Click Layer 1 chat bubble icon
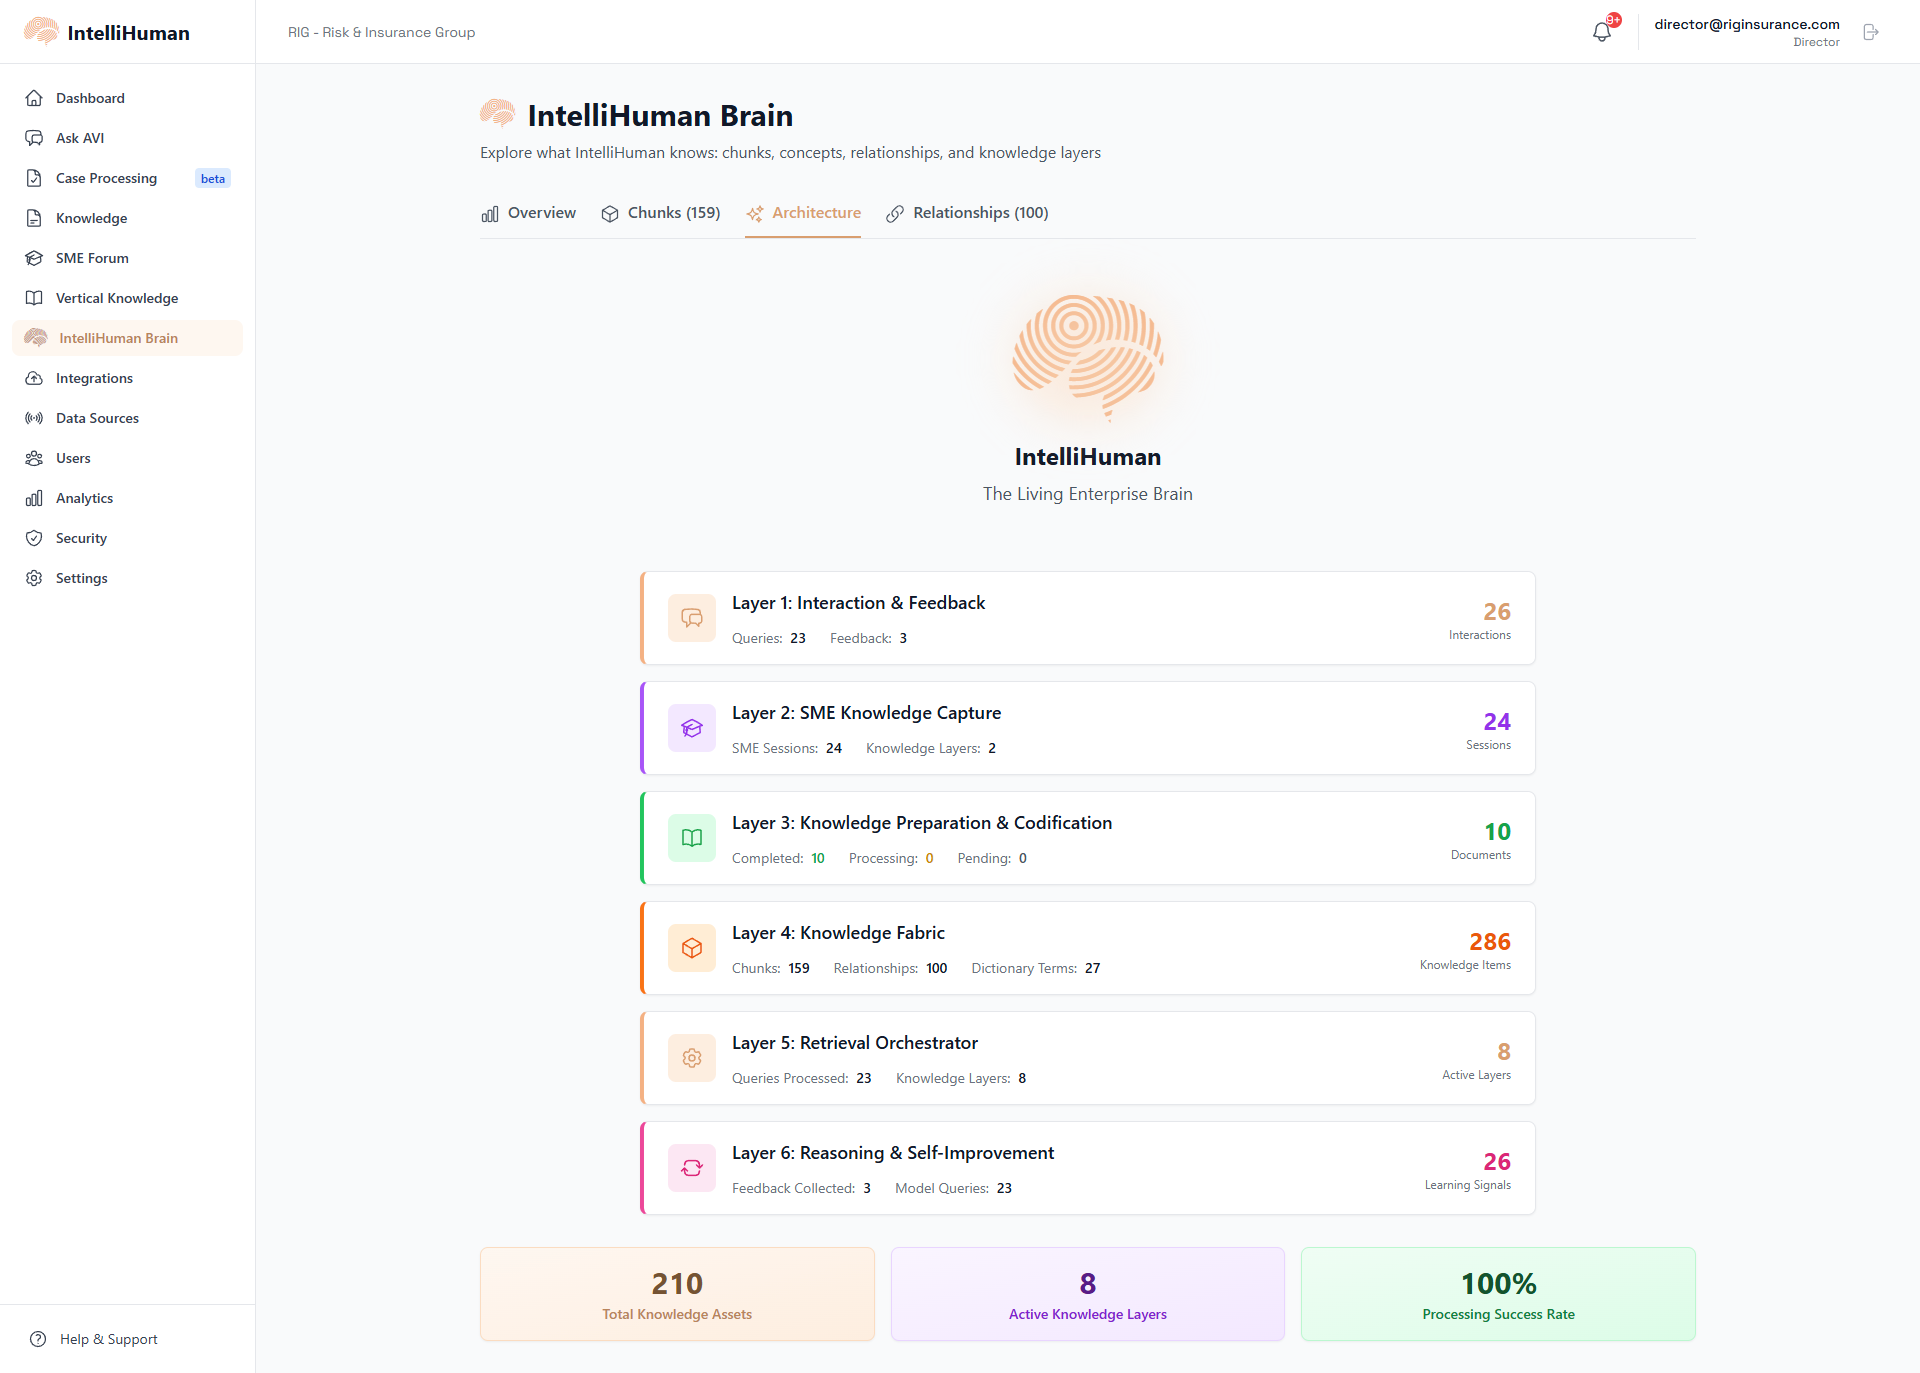The image size is (1920, 1373). tap(691, 618)
